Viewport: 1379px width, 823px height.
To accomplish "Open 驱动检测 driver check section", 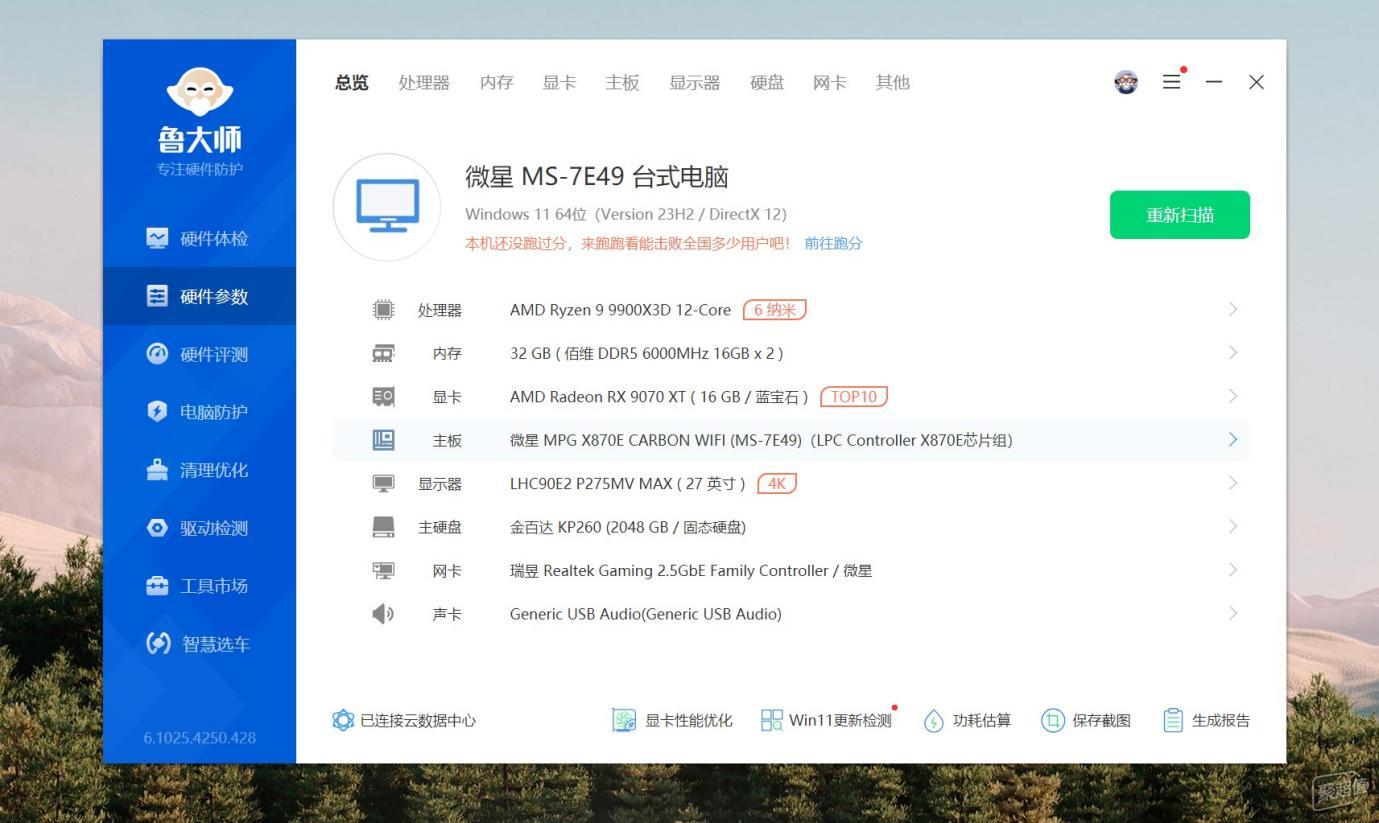I will coord(199,528).
